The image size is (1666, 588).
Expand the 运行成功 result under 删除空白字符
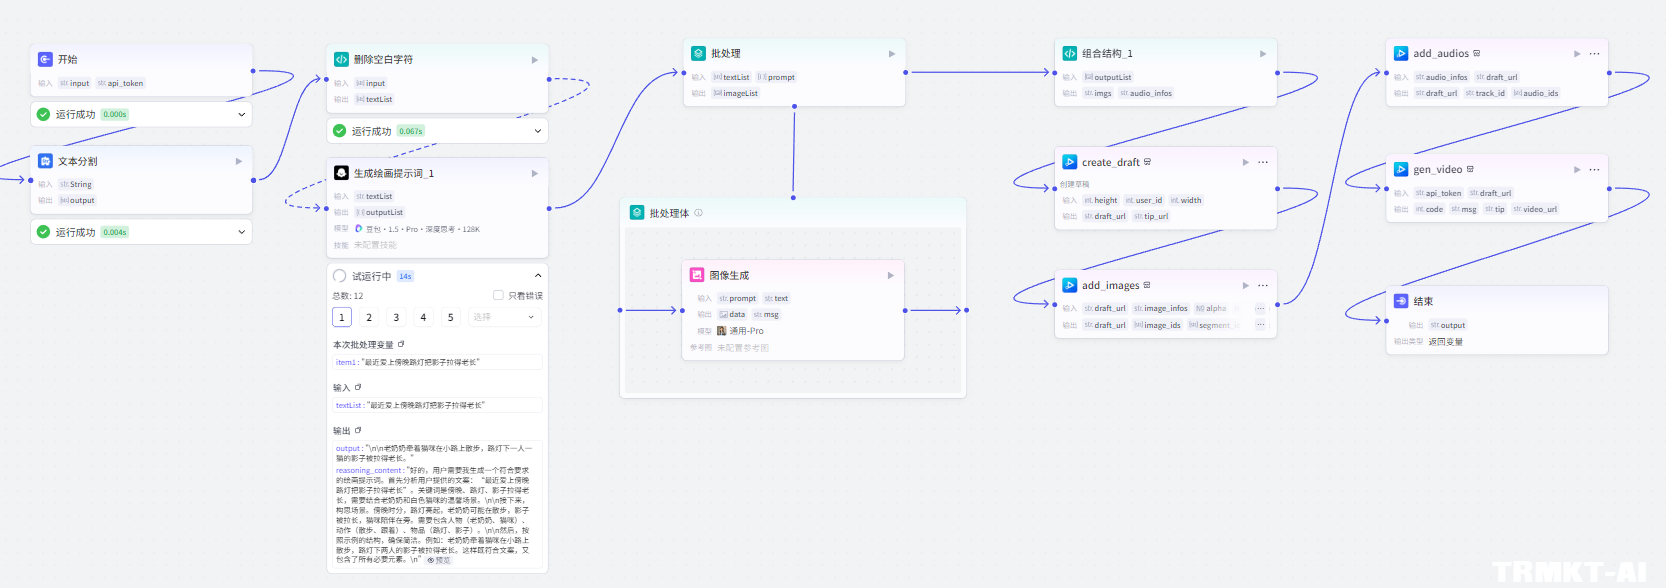coord(538,131)
